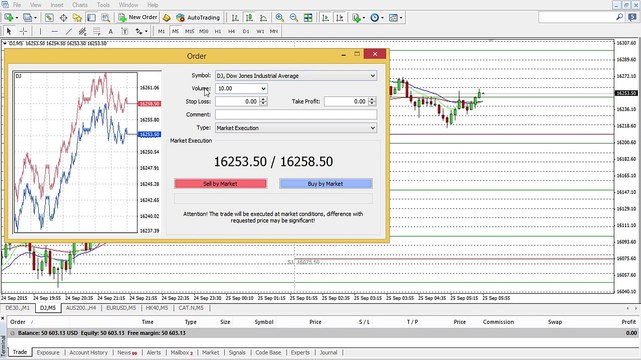
Task: Switch to the EURUSD,M5 chart tab
Action: pos(121,308)
